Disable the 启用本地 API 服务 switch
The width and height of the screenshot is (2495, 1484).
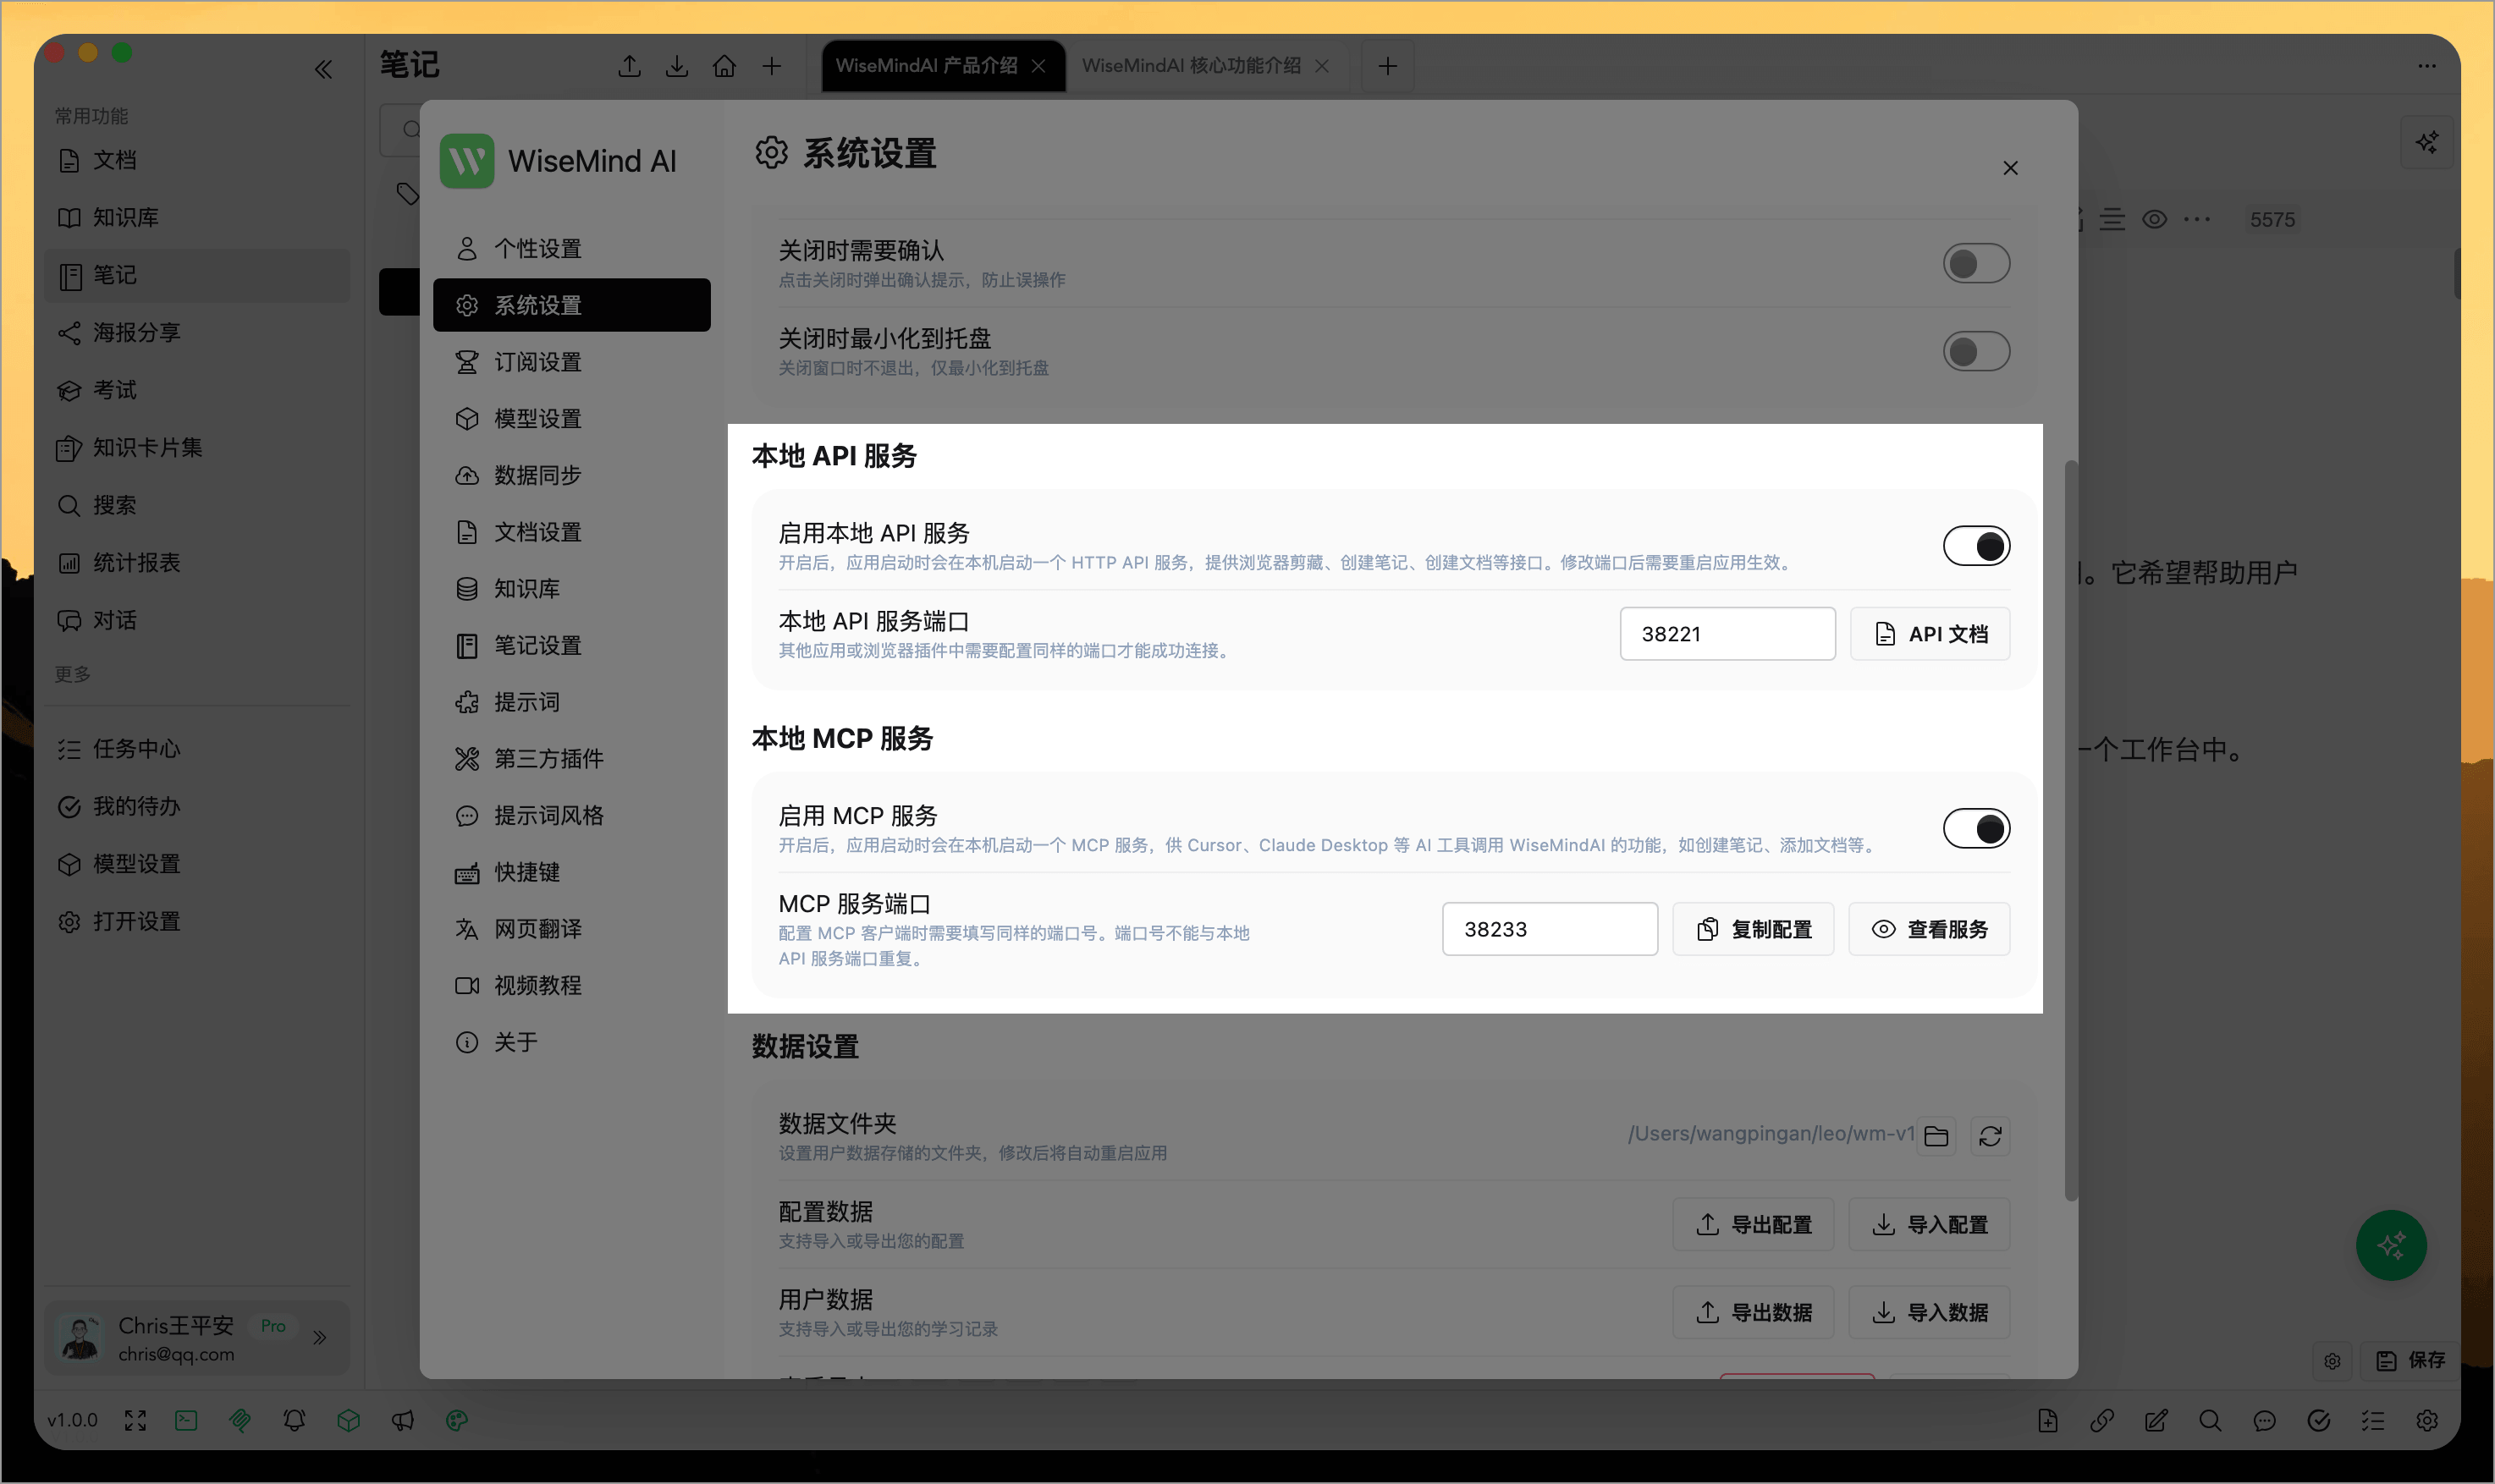[x=1975, y=545]
